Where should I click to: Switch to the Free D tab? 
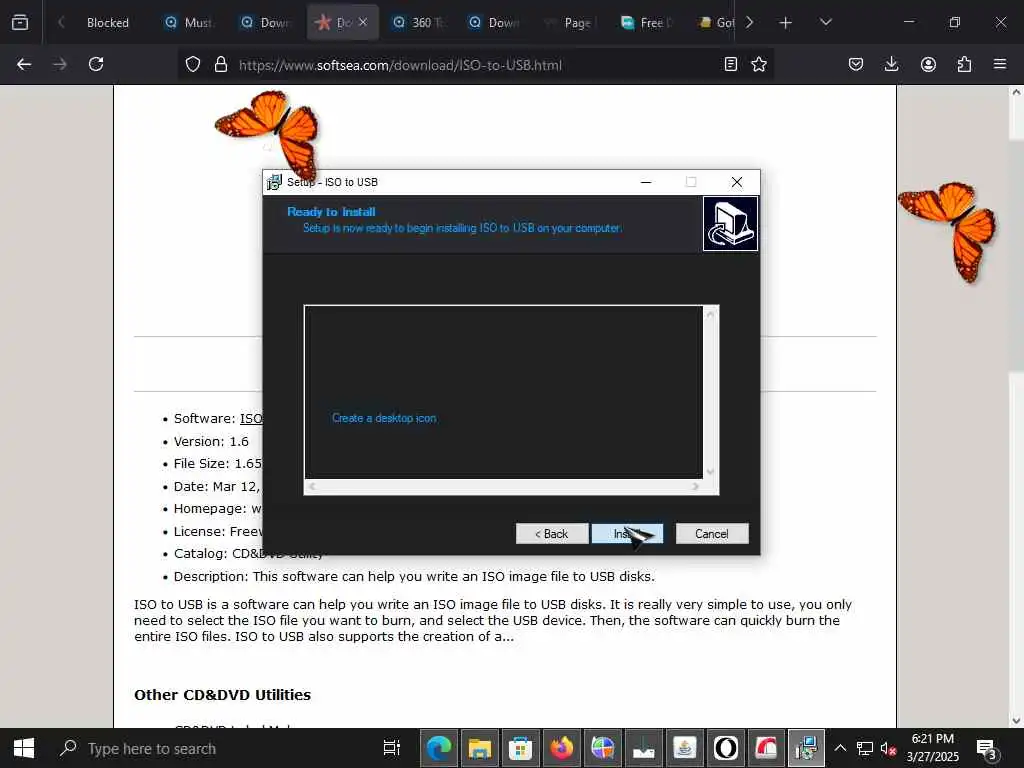point(646,23)
